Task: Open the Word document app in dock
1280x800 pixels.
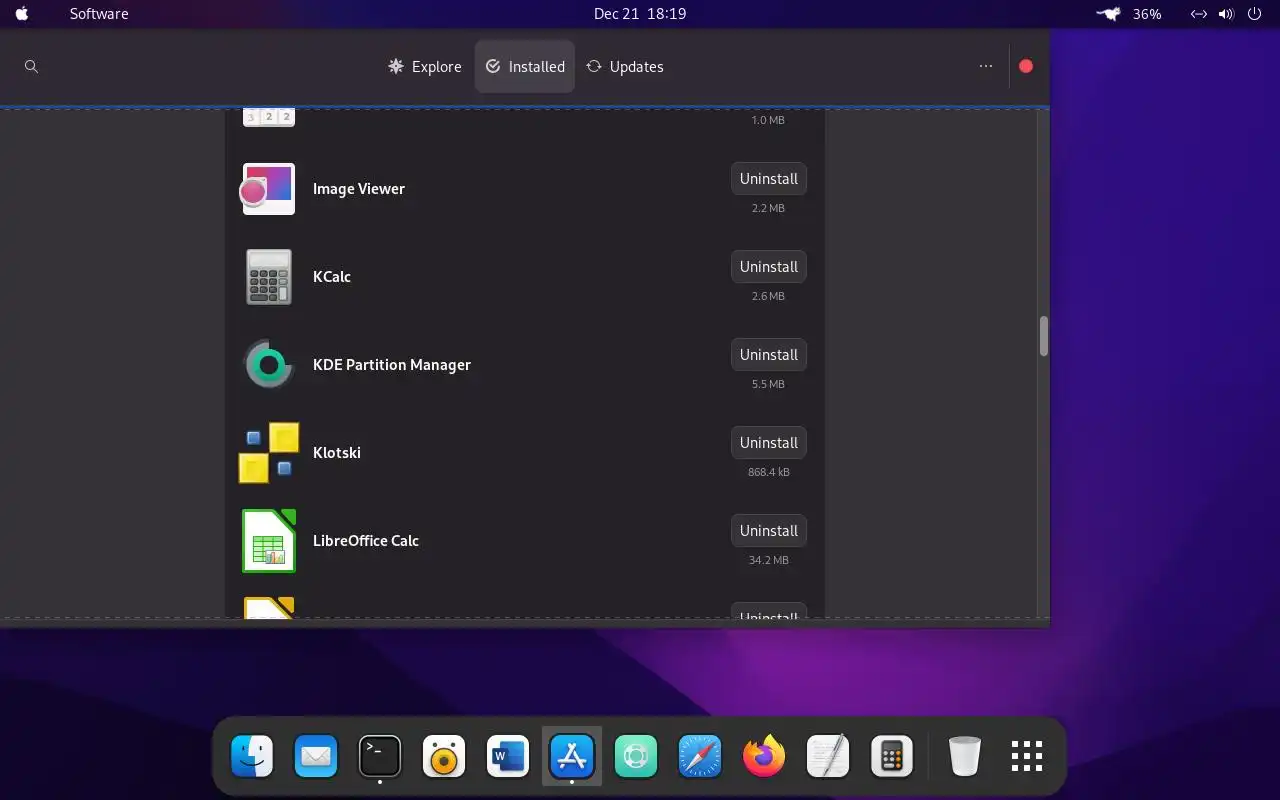Action: [x=508, y=756]
